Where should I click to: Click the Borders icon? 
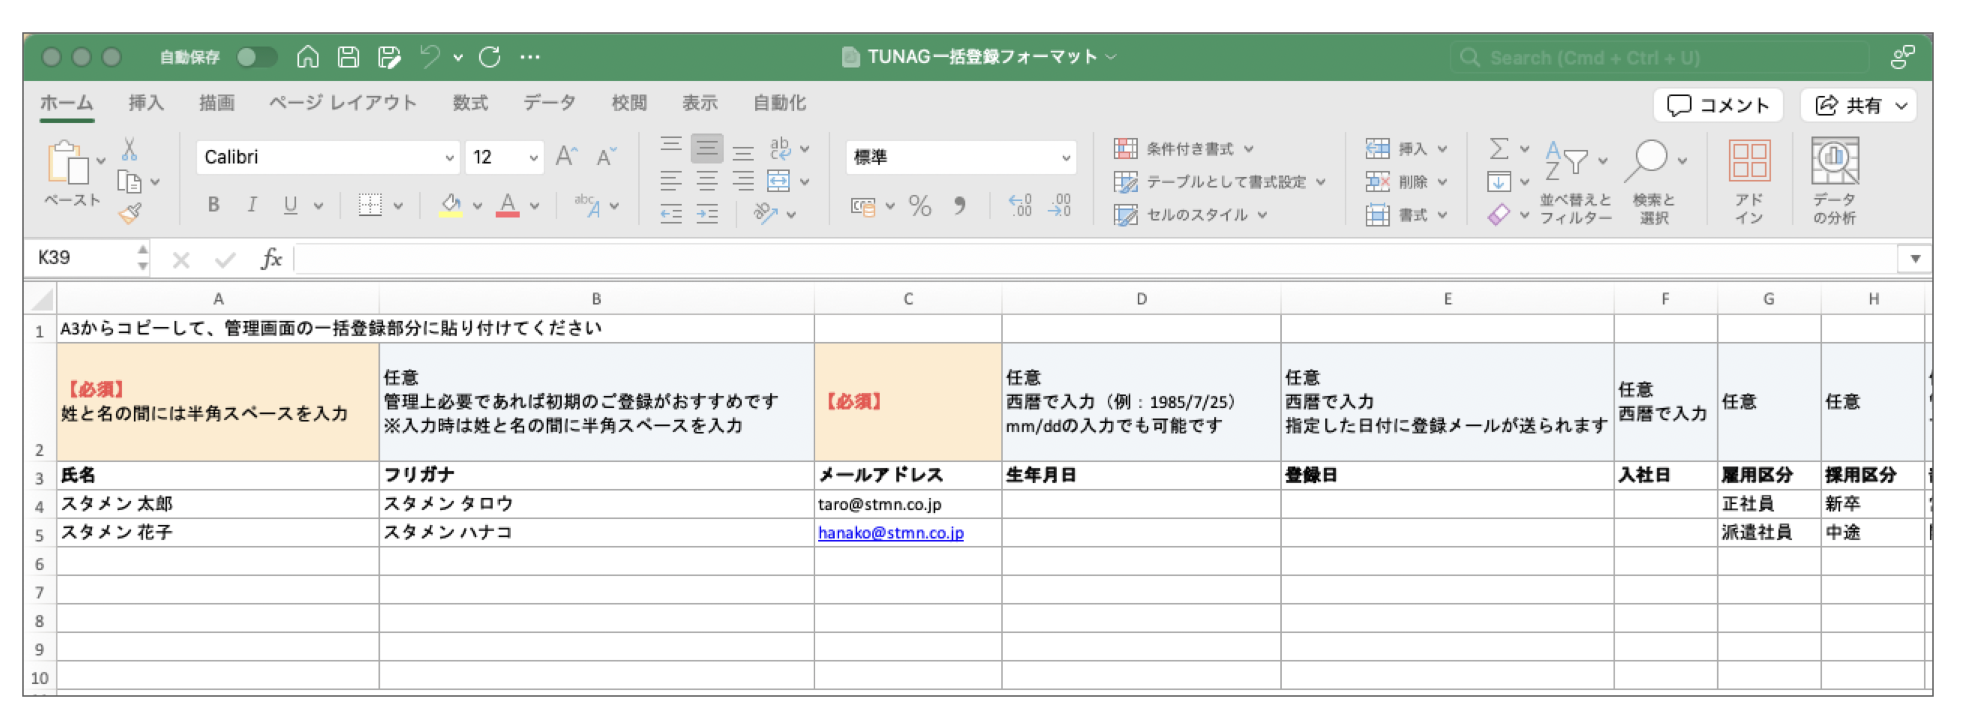point(370,205)
